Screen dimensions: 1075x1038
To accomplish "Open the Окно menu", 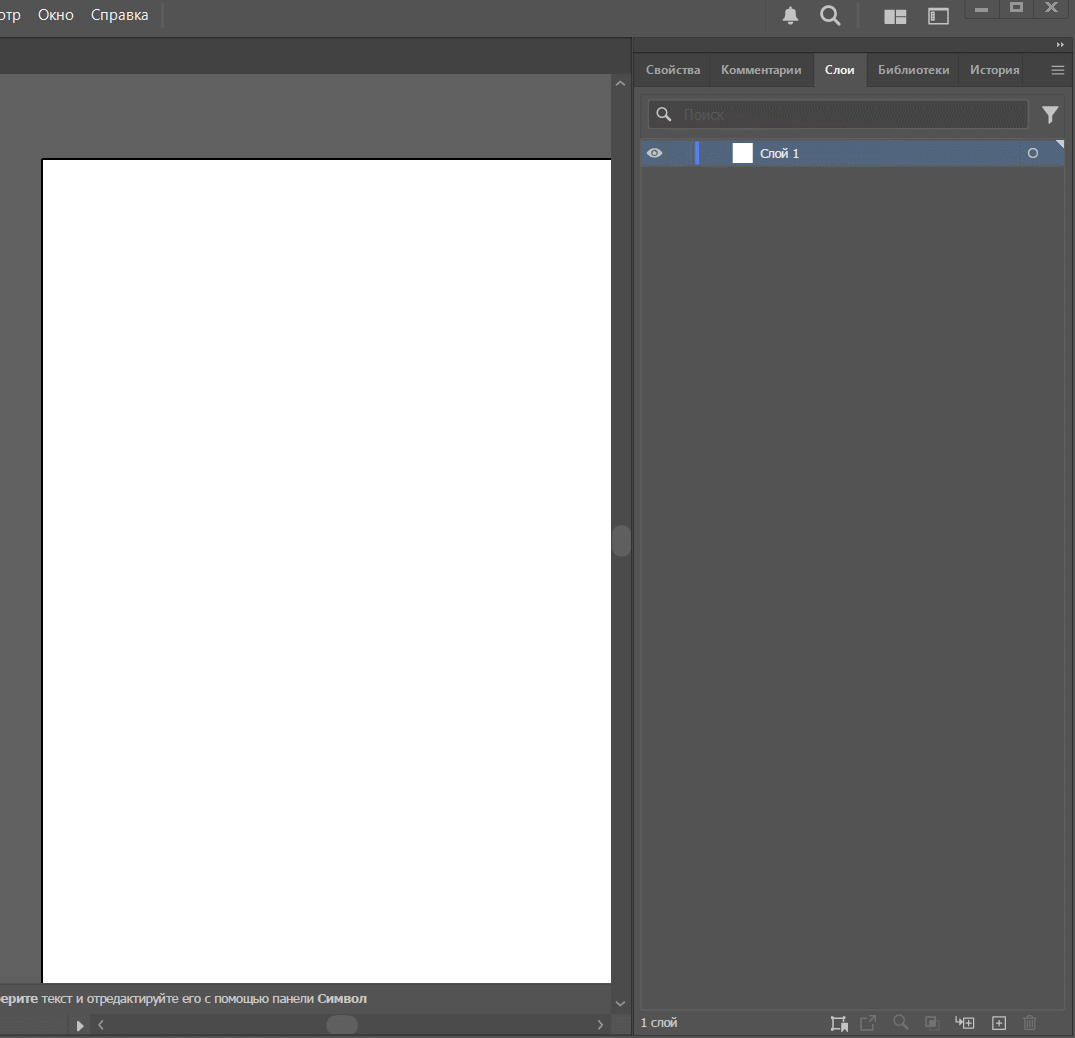I will click(x=56, y=15).
